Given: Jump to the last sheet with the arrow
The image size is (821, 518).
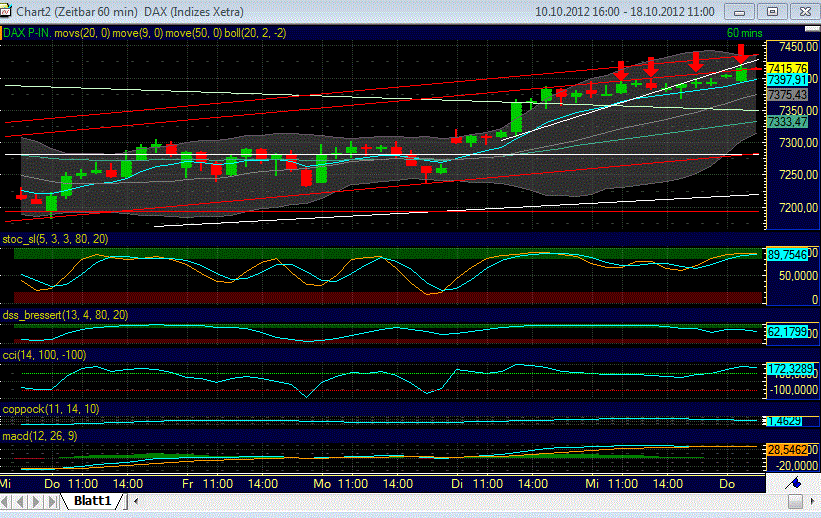Looking at the screenshot, I should pos(52,501).
